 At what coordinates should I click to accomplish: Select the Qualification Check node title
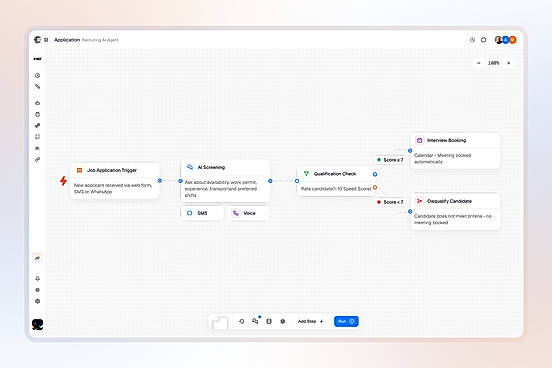pos(335,174)
